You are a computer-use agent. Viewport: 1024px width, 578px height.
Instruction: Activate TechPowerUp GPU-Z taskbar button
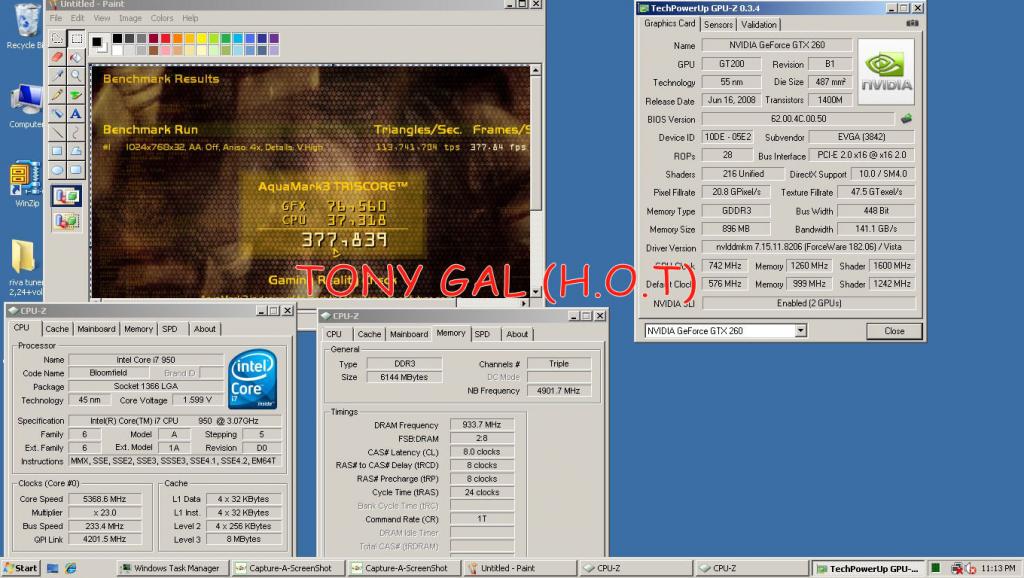tap(869, 568)
